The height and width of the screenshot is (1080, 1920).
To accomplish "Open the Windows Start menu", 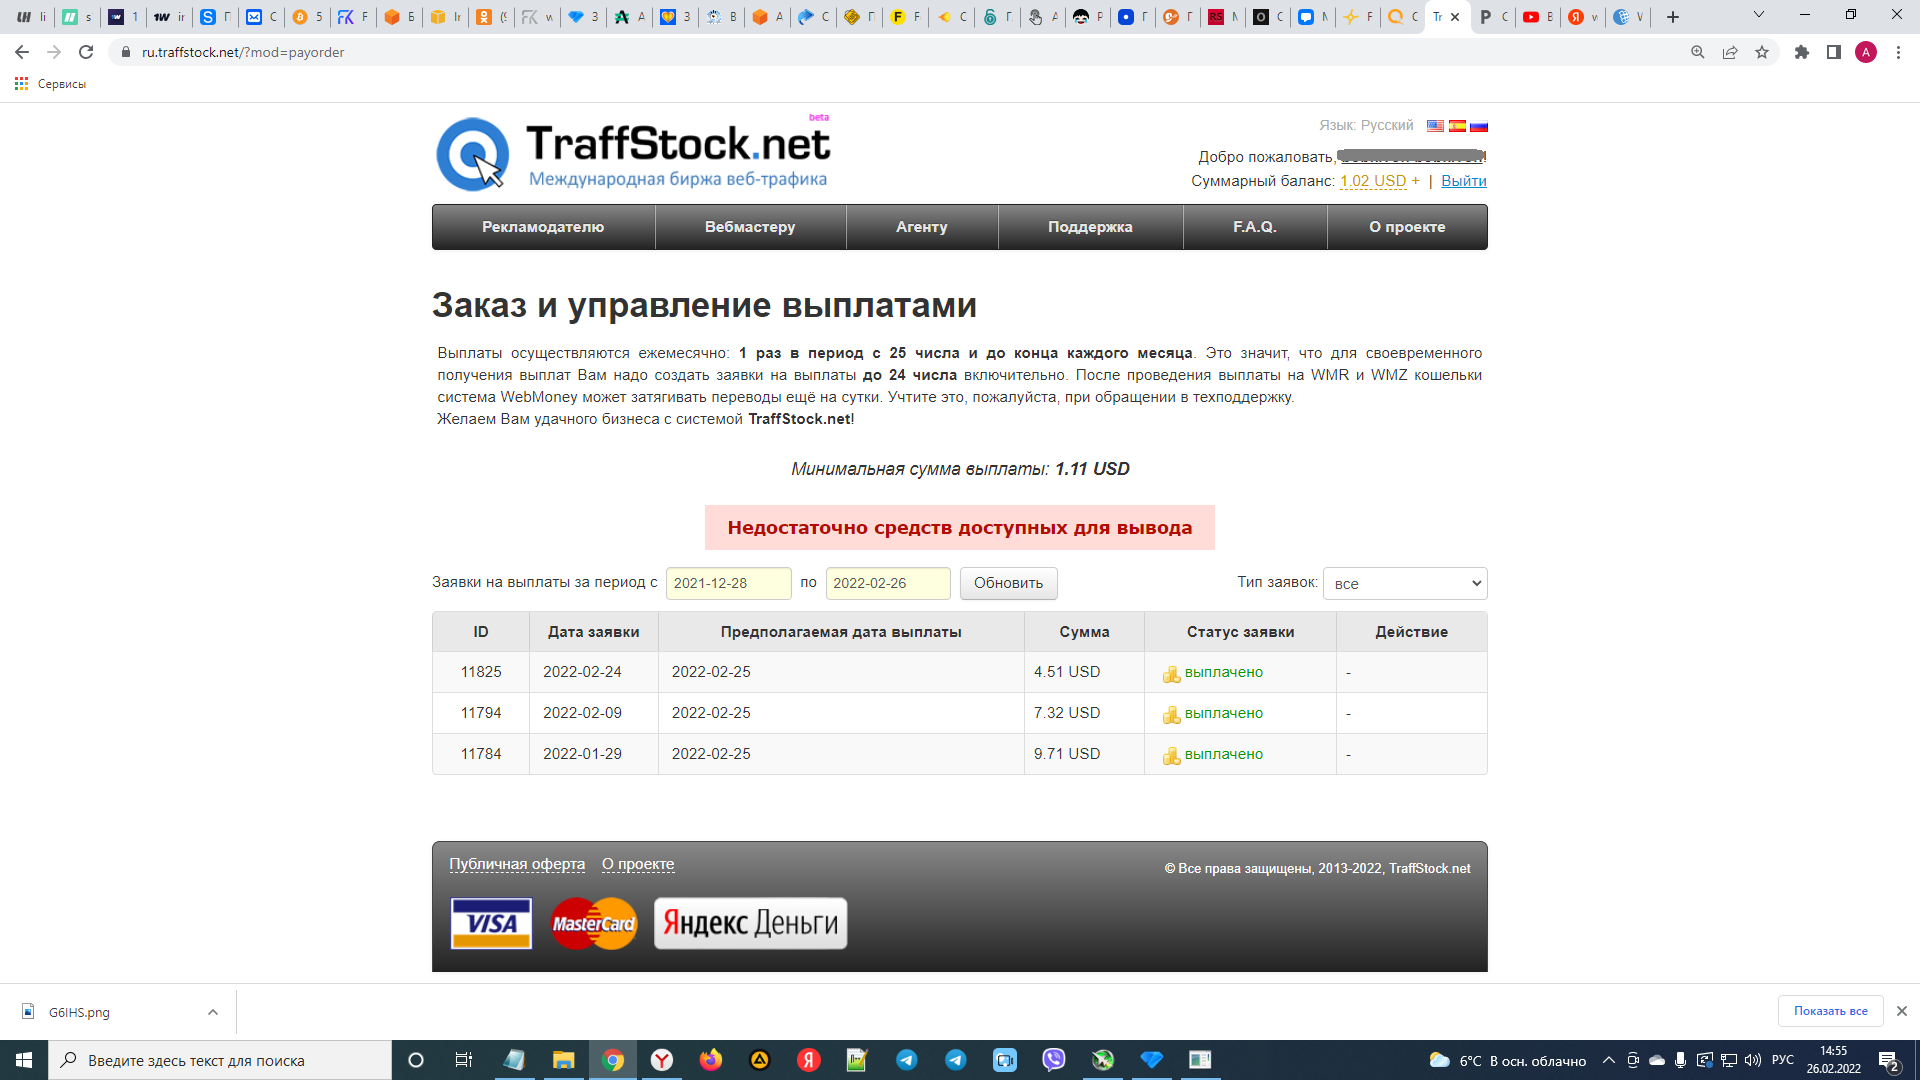I will tap(24, 1060).
